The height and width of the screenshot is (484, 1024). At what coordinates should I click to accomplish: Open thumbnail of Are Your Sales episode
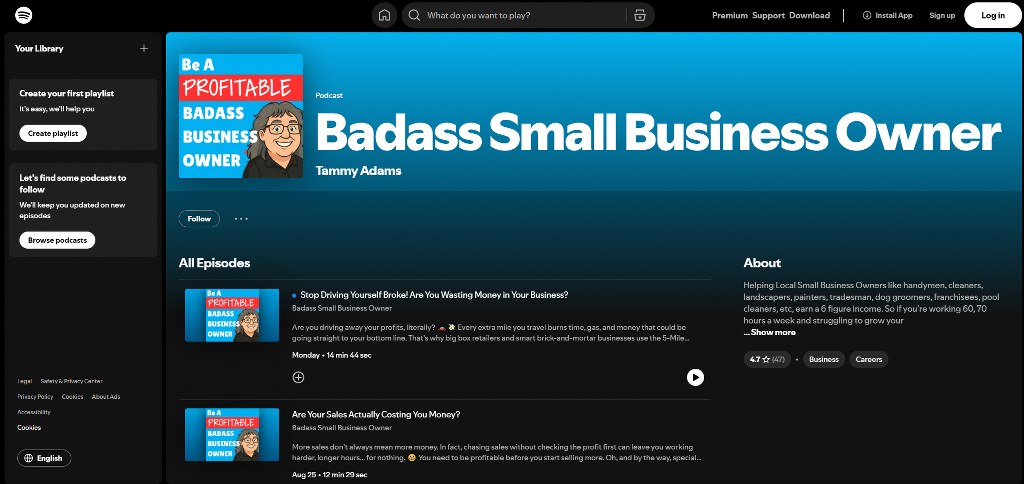[232, 434]
